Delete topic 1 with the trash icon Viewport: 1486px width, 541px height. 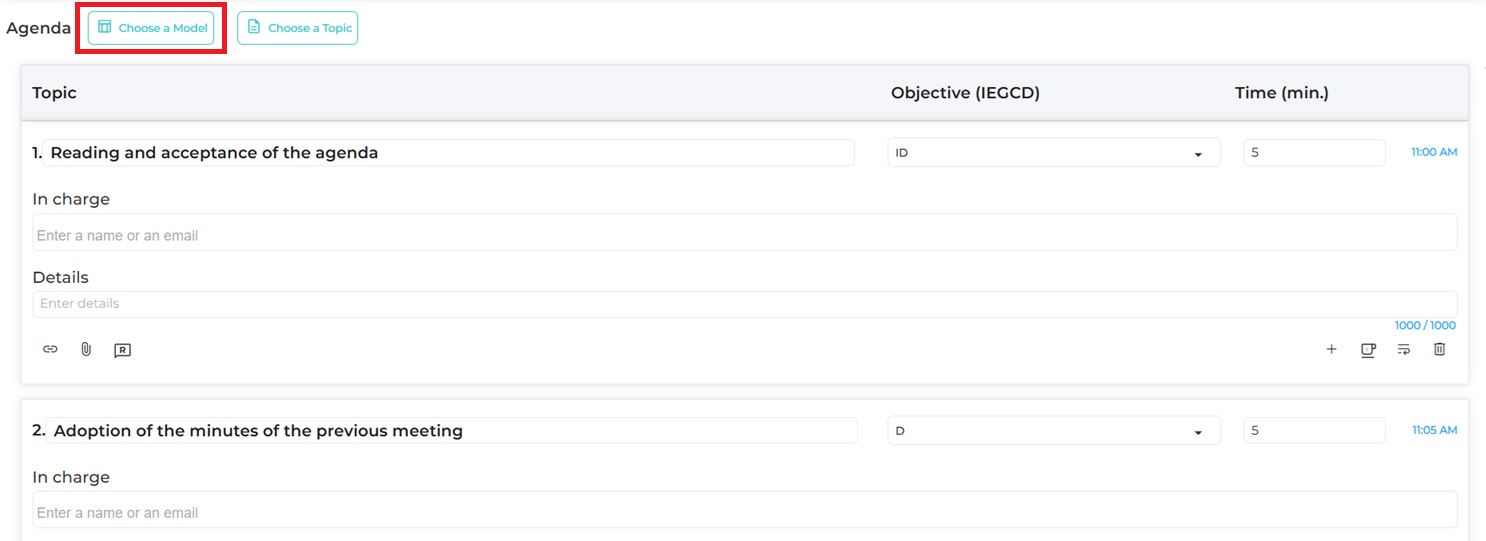1440,349
